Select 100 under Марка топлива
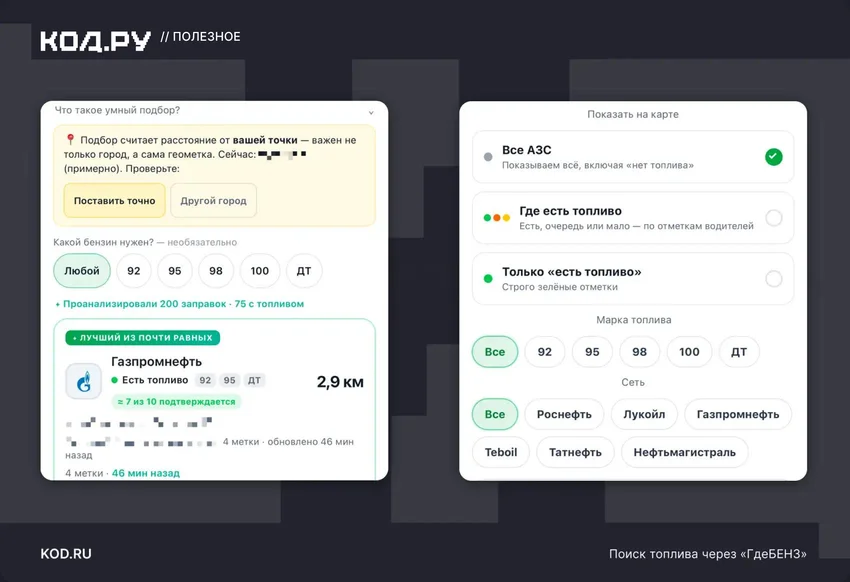This screenshot has width=850, height=582. point(690,352)
